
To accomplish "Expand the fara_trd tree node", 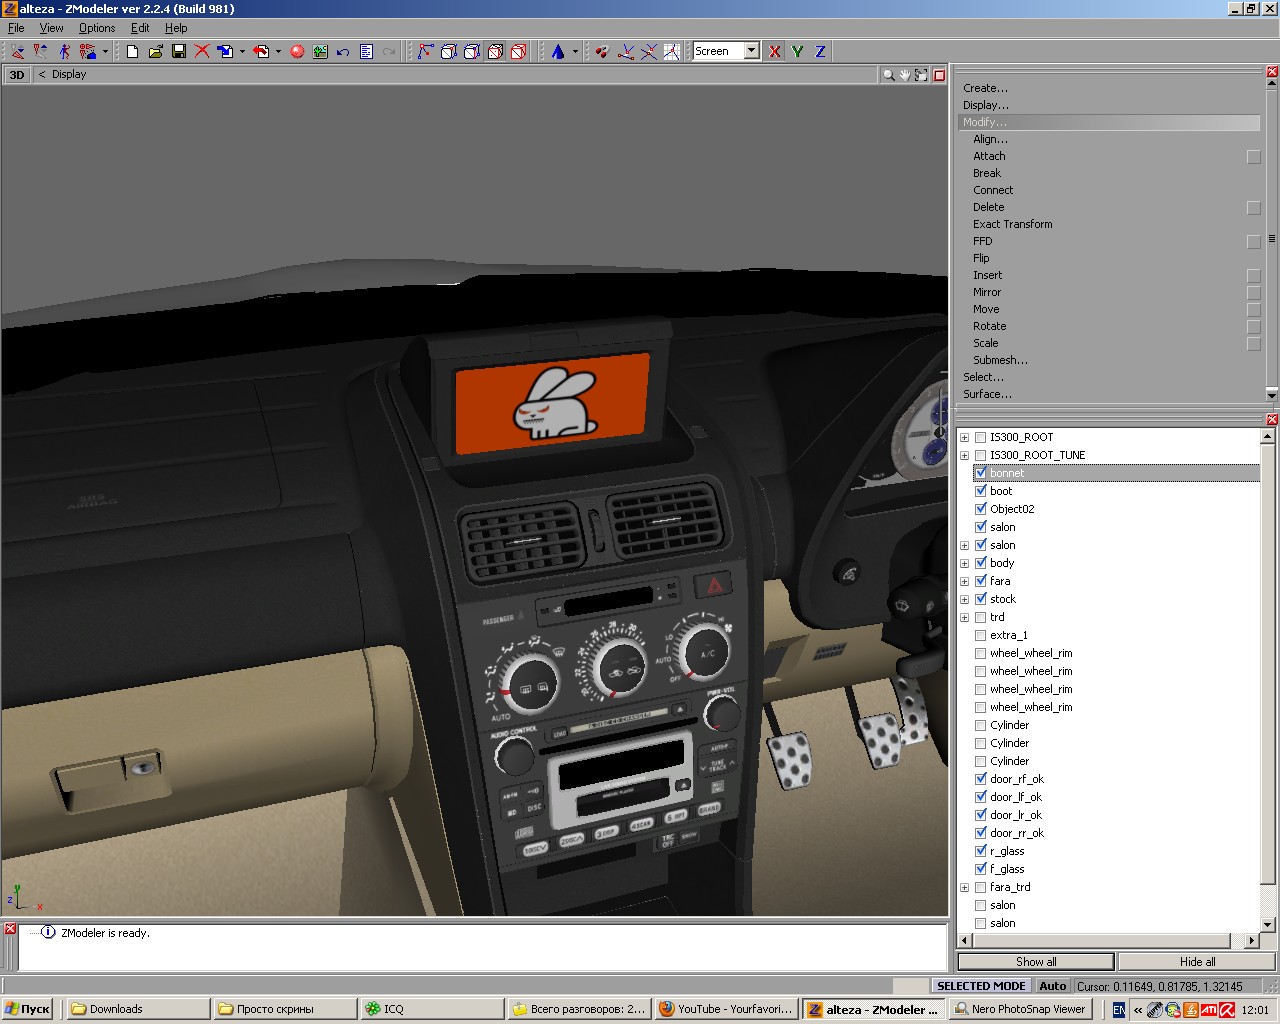I will coord(964,887).
